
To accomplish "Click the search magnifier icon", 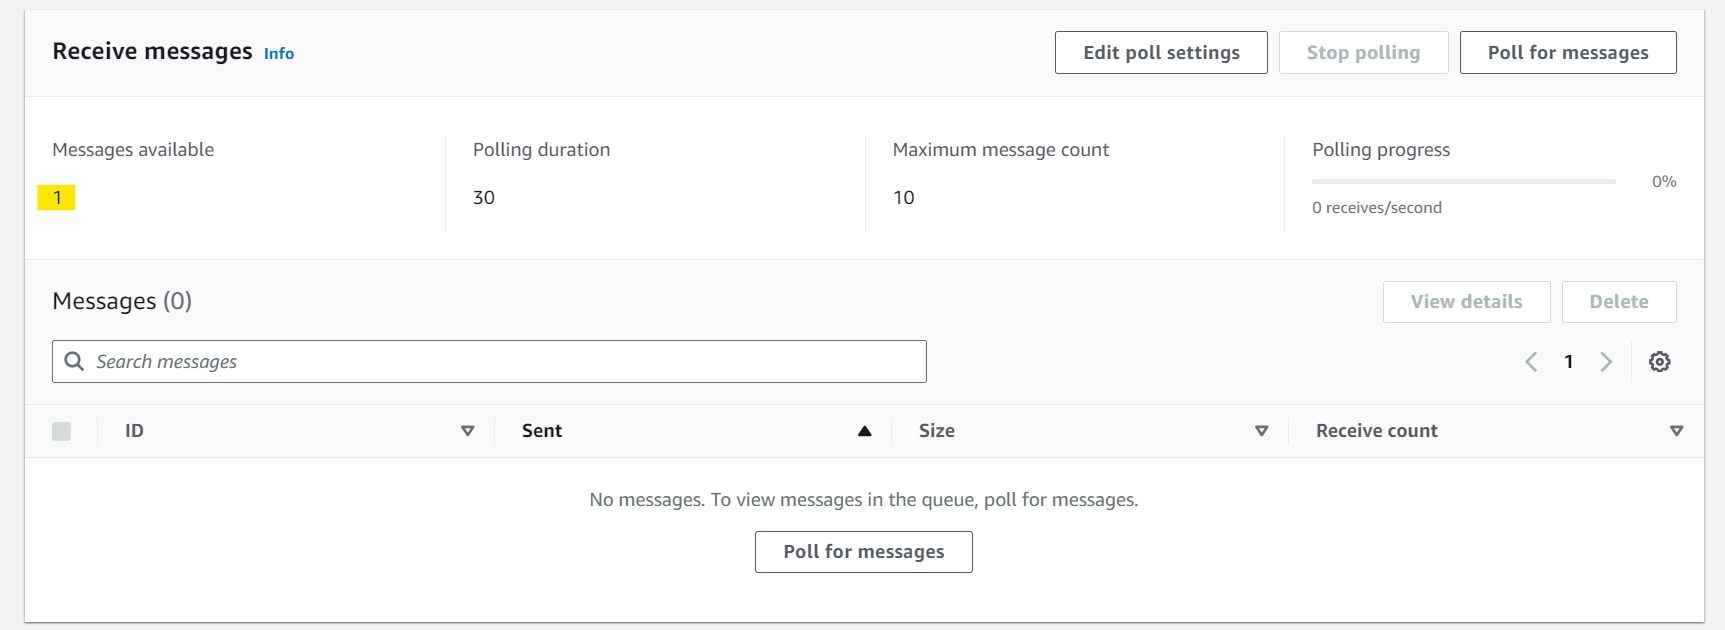I will pos(74,361).
